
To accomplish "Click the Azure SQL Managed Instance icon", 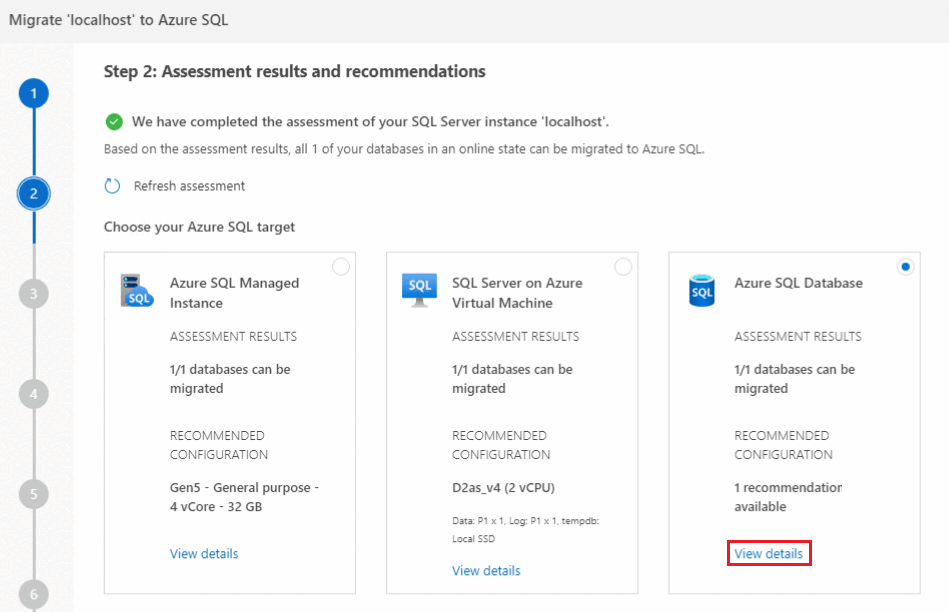I will (x=137, y=290).
